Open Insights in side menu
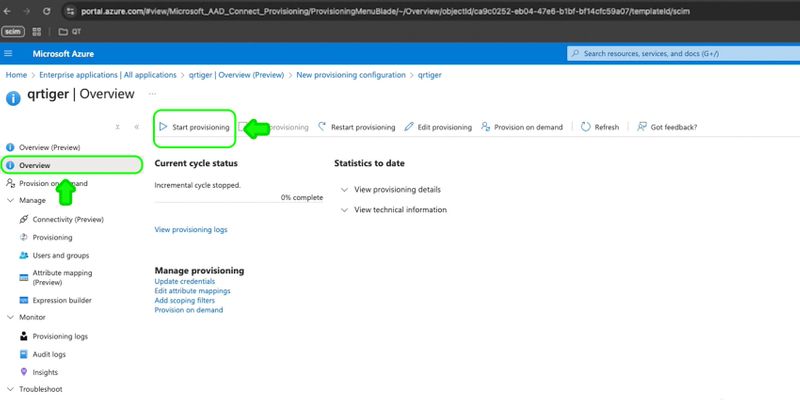Image resolution: width=800 pixels, height=400 pixels. [45, 372]
